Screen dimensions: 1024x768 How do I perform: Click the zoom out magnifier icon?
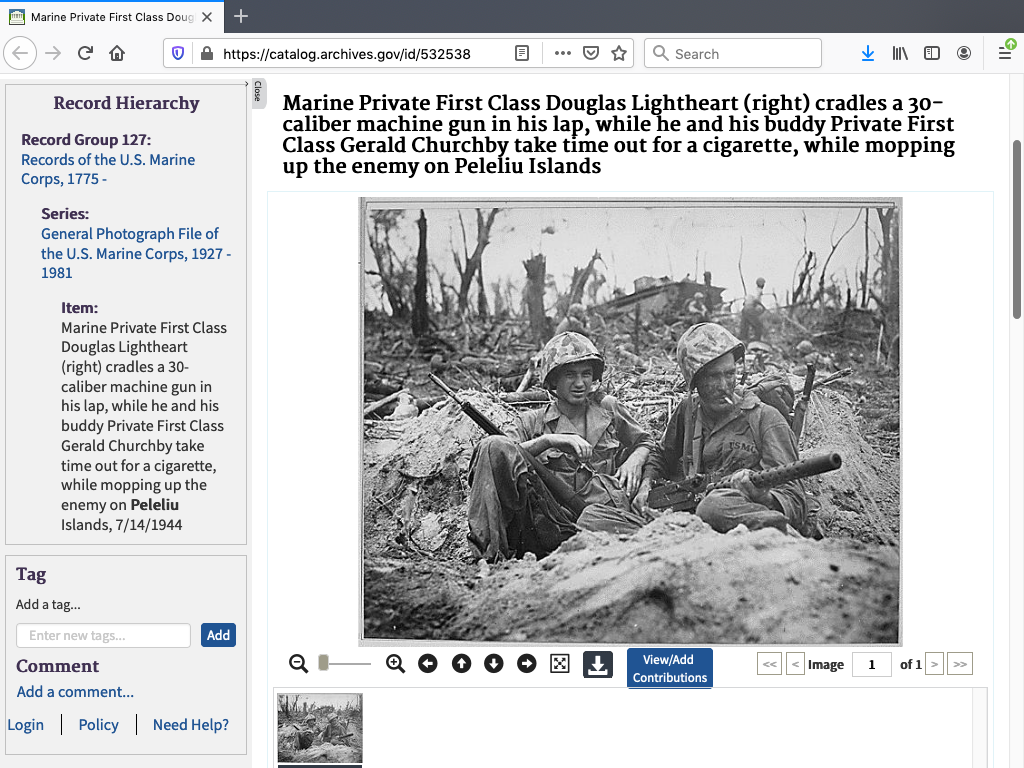tap(298, 664)
